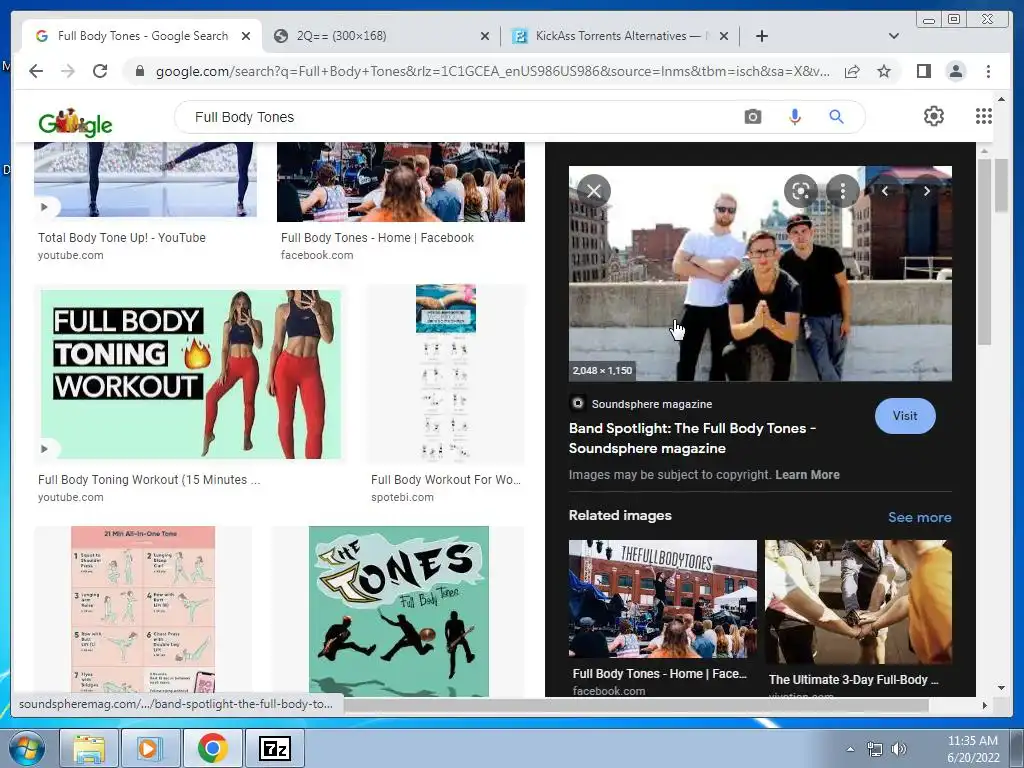Click the browser forward arrow

tap(68, 71)
